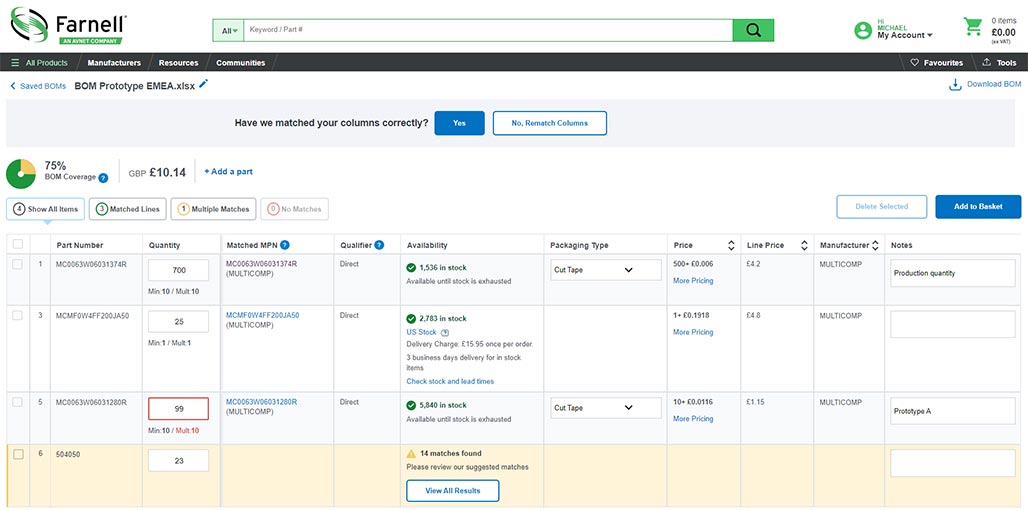Open matched MPN link MC0063W06031374R

(x=262, y=264)
